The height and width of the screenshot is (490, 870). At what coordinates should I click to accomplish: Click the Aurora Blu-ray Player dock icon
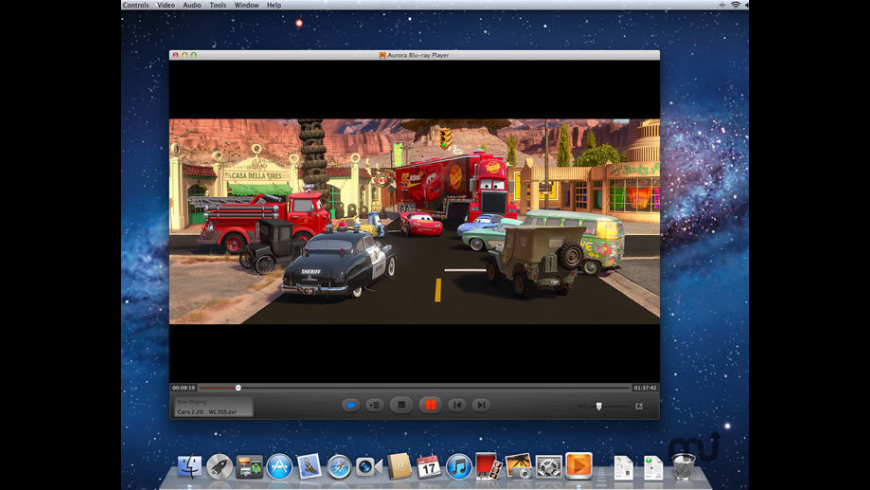[x=578, y=465]
